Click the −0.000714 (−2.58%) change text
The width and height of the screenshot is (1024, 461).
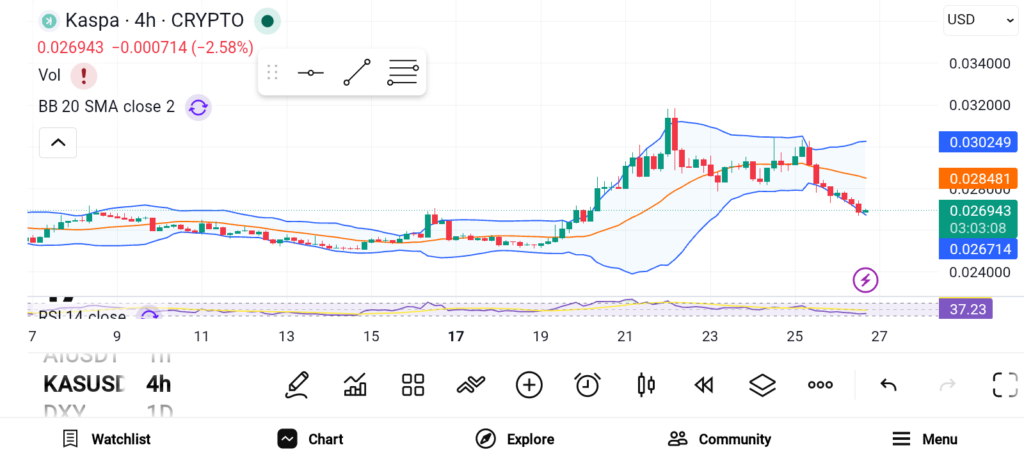click(x=183, y=48)
